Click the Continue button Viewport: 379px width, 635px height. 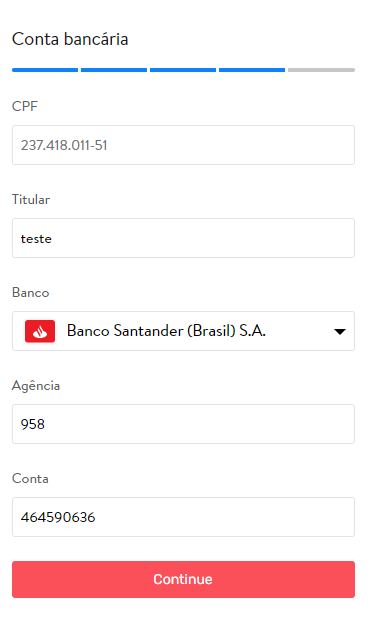pyautogui.click(x=183, y=580)
